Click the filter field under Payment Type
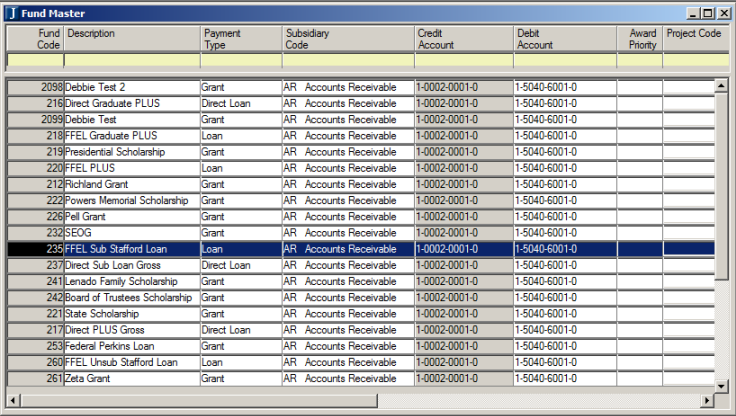Screen dimensions: 736x416 240,61
